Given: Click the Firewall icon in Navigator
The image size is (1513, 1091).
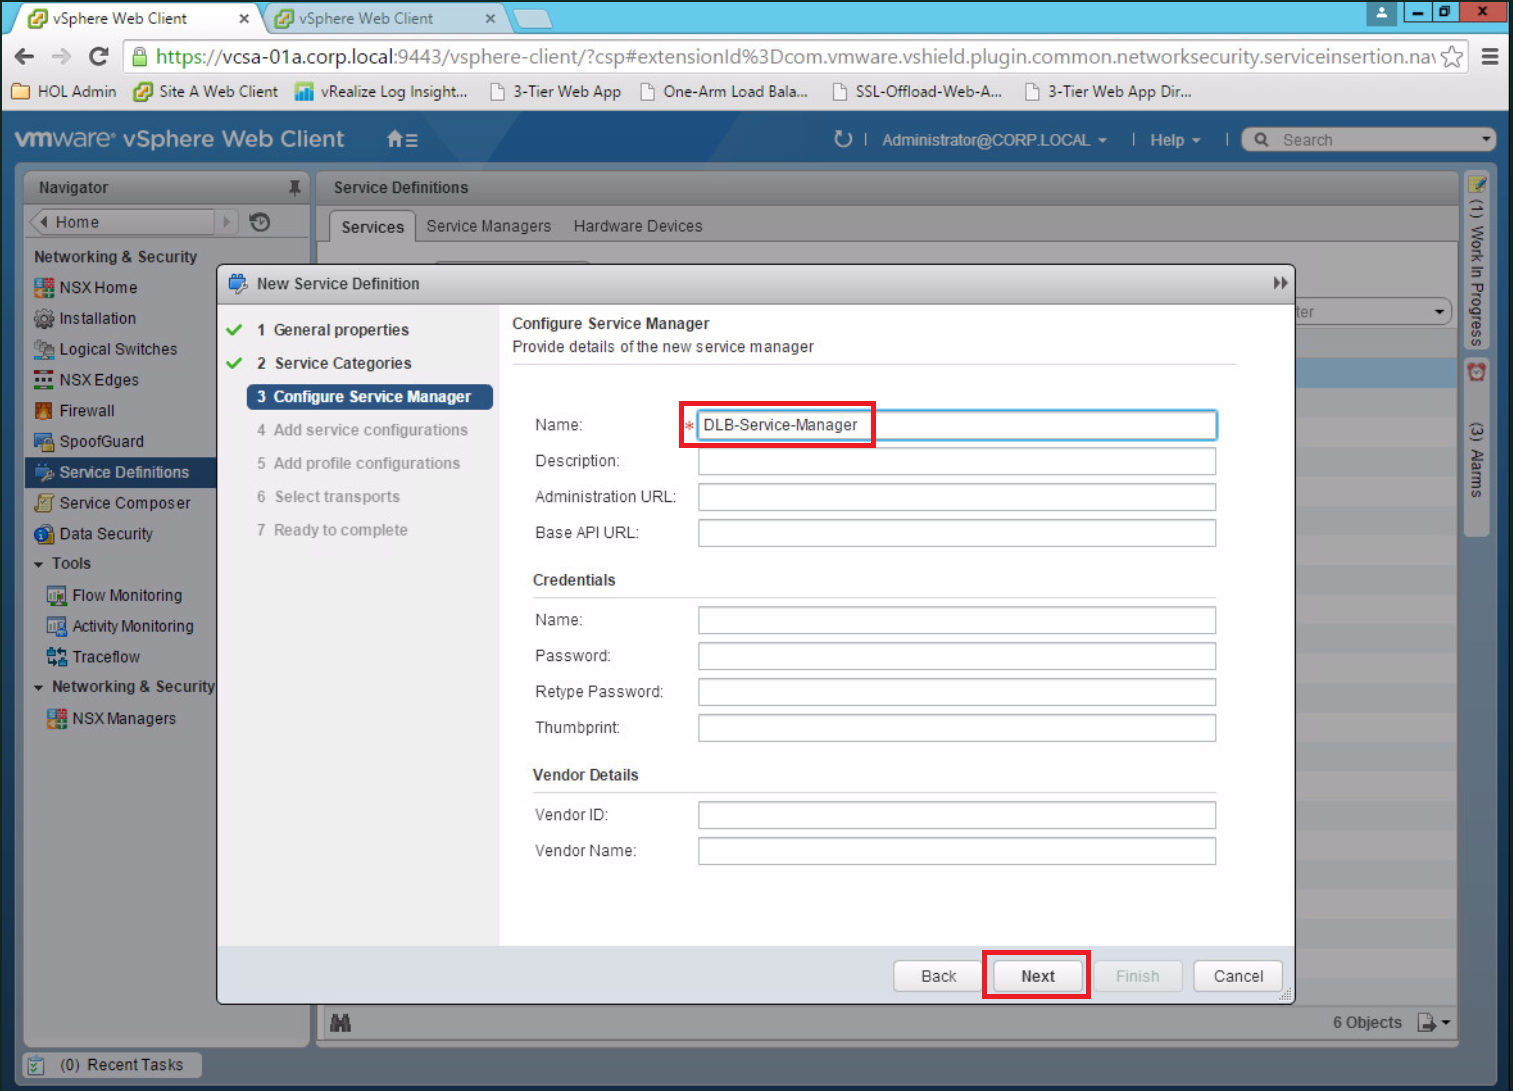Looking at the screenshot, I should (x=44, y=411).
